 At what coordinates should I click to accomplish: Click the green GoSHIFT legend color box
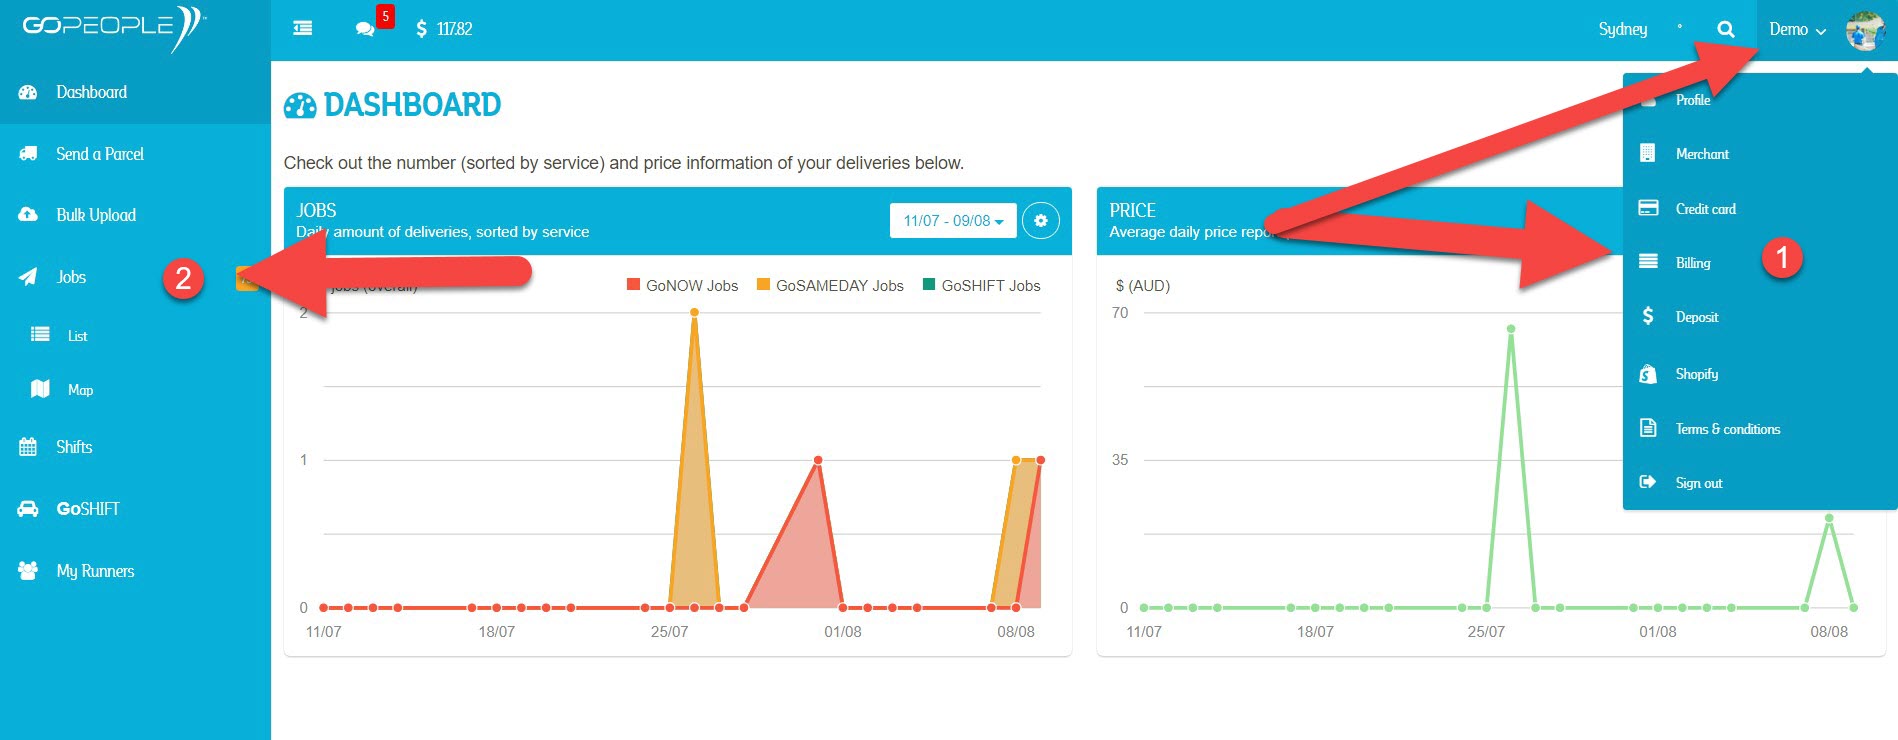pos(928,284)
